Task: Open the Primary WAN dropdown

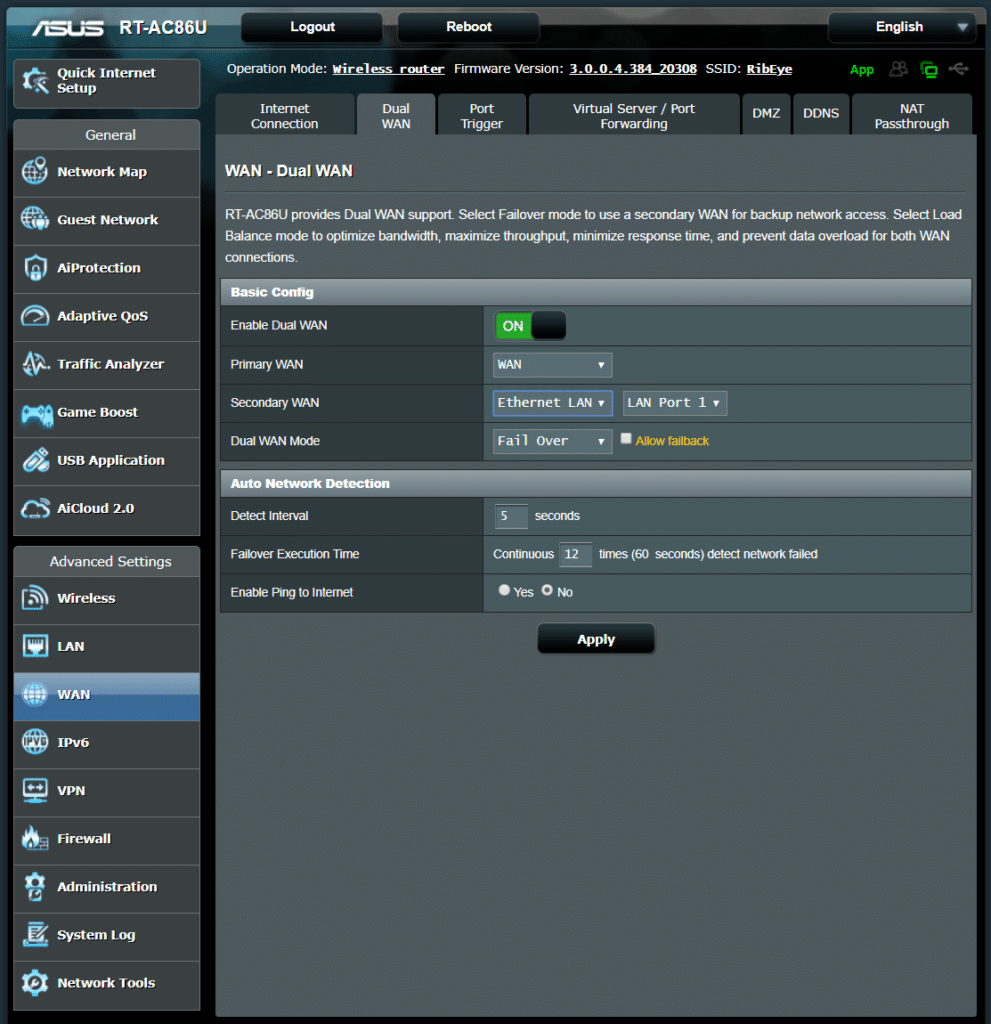Action: tap(552, 365)
